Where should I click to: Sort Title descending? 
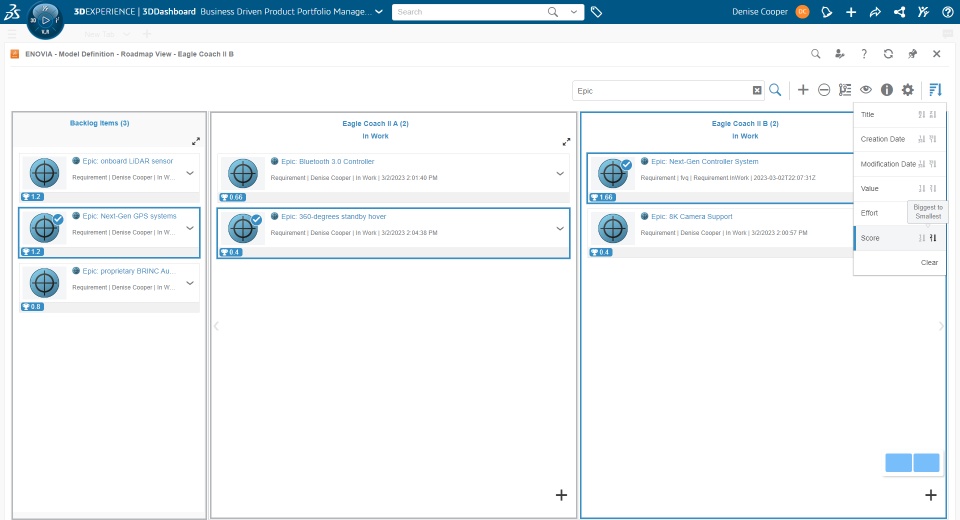933,115
